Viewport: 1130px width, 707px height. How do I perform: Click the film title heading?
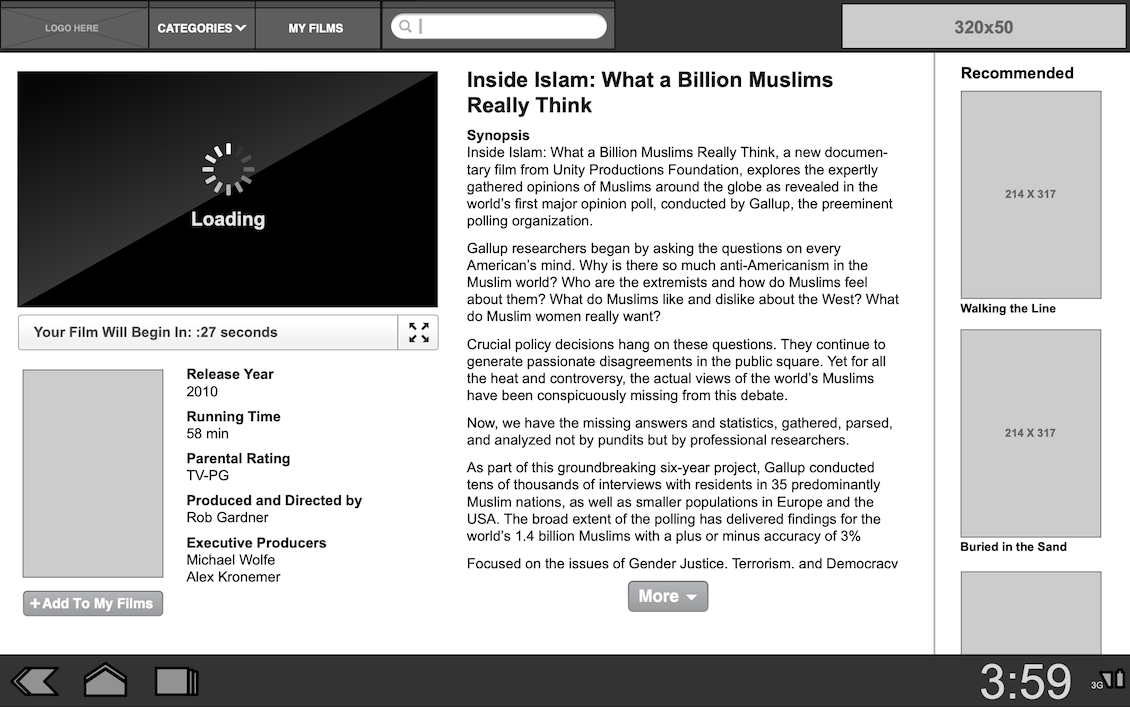pos(650,92)
